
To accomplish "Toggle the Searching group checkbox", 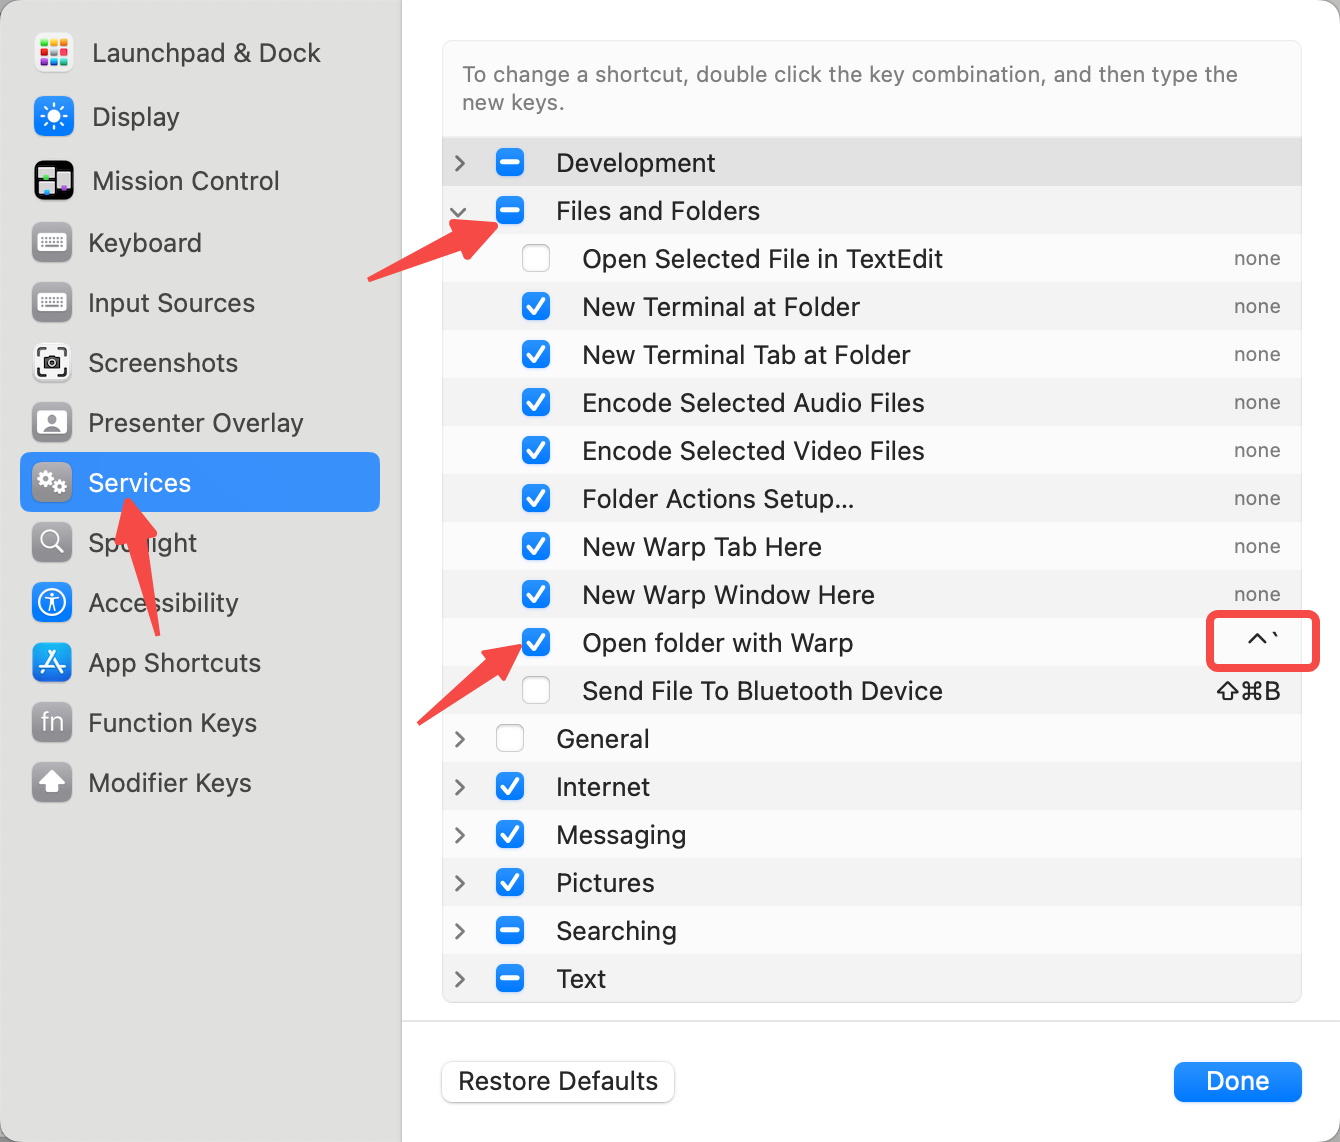I will 510,930.
